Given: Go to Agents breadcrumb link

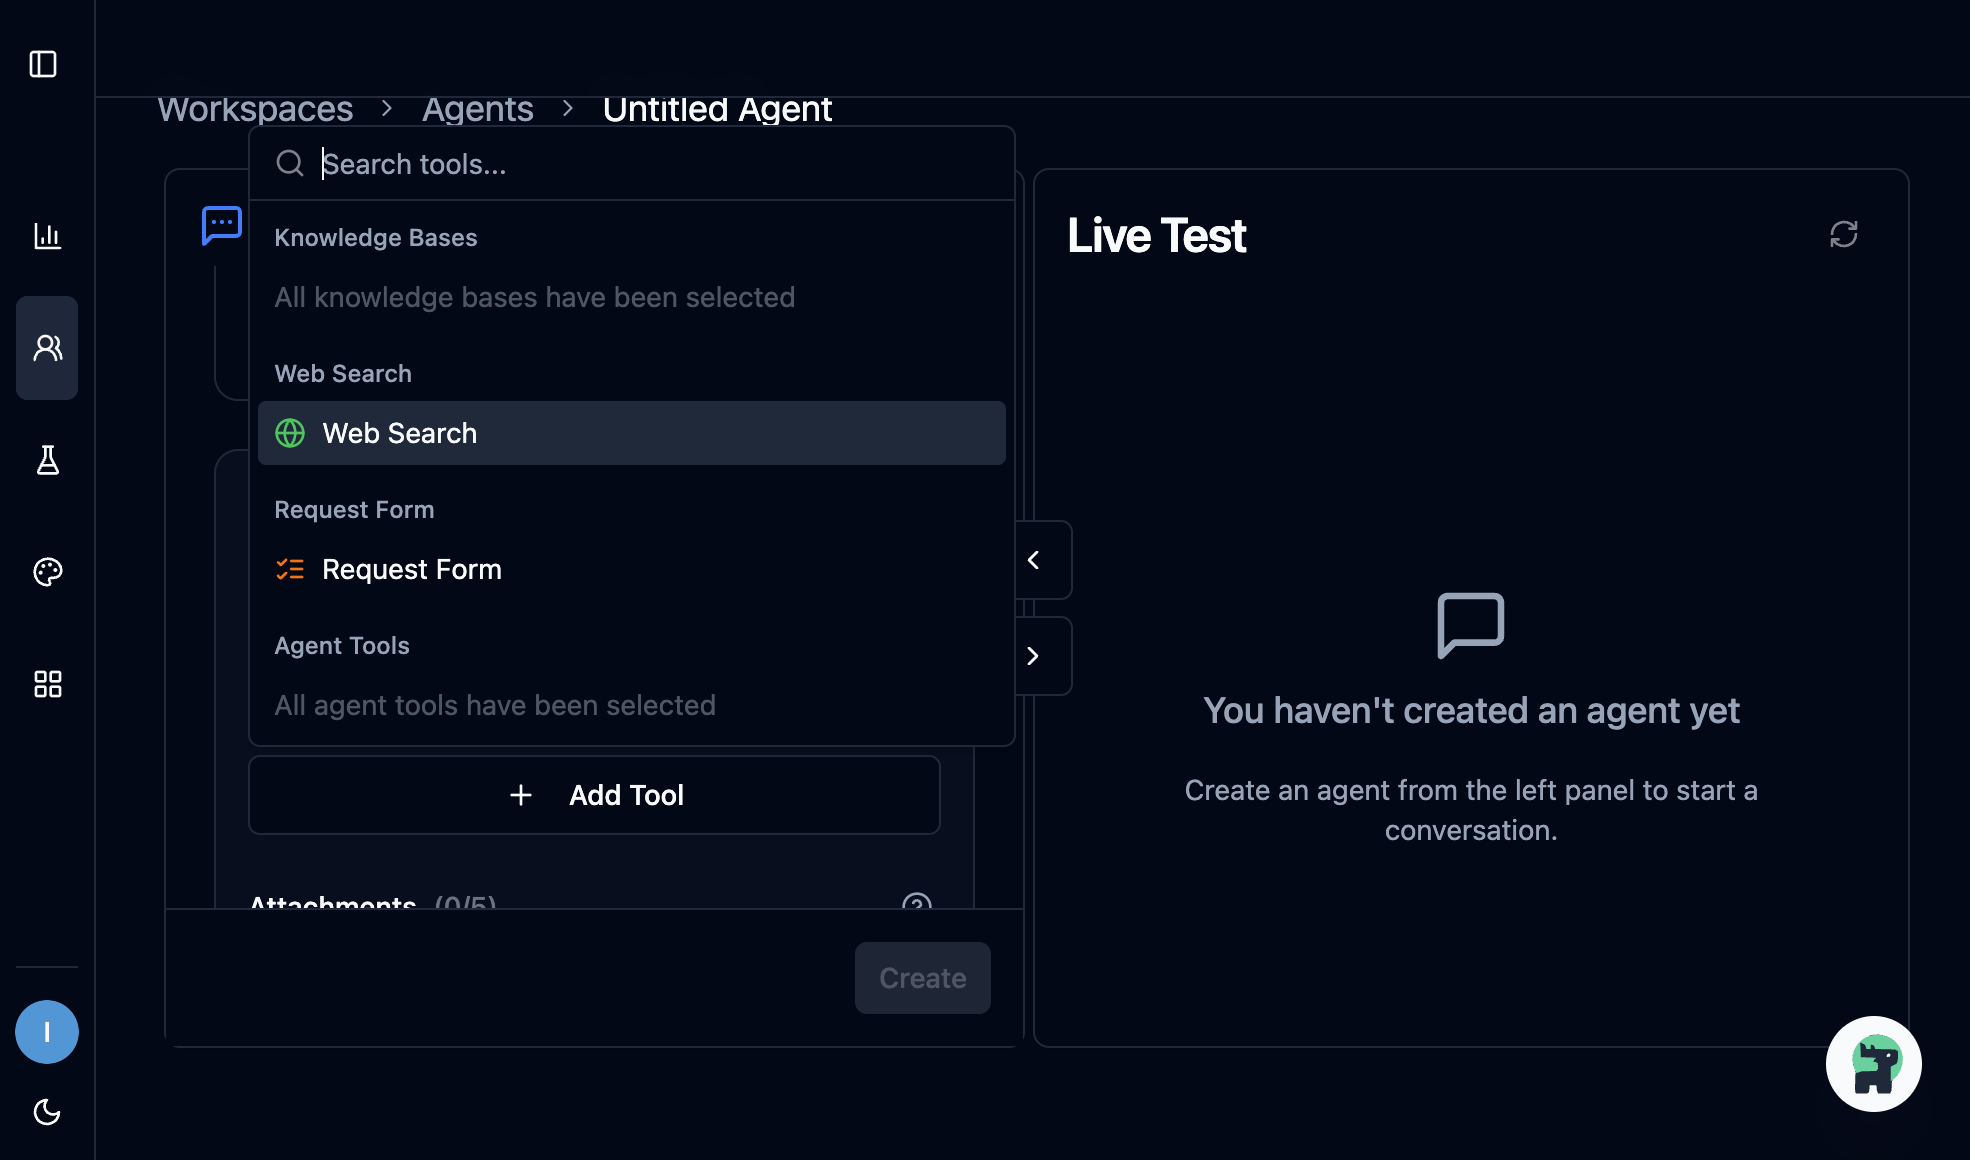Looking at the screenshot, I should 478,108.
